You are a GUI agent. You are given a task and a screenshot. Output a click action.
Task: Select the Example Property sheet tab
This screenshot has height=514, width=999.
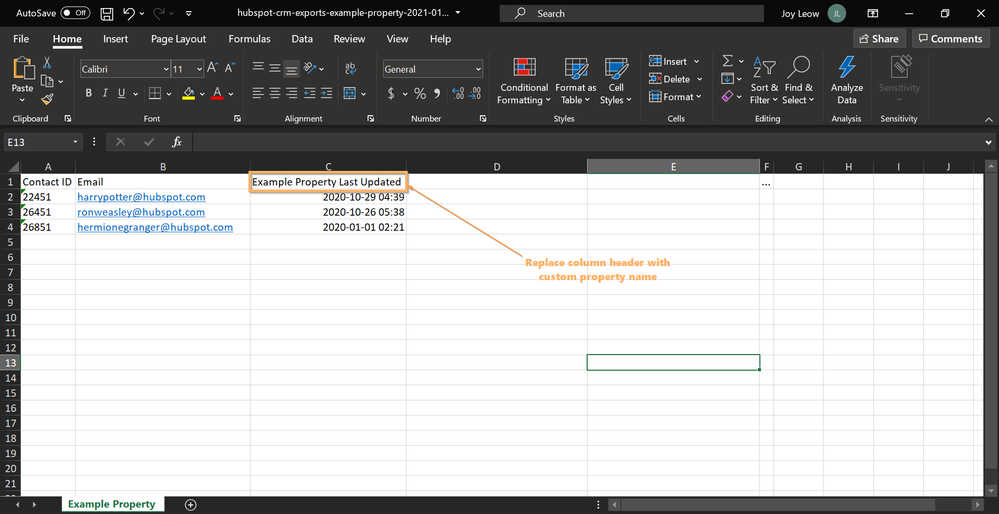click(x=111, y=504)
